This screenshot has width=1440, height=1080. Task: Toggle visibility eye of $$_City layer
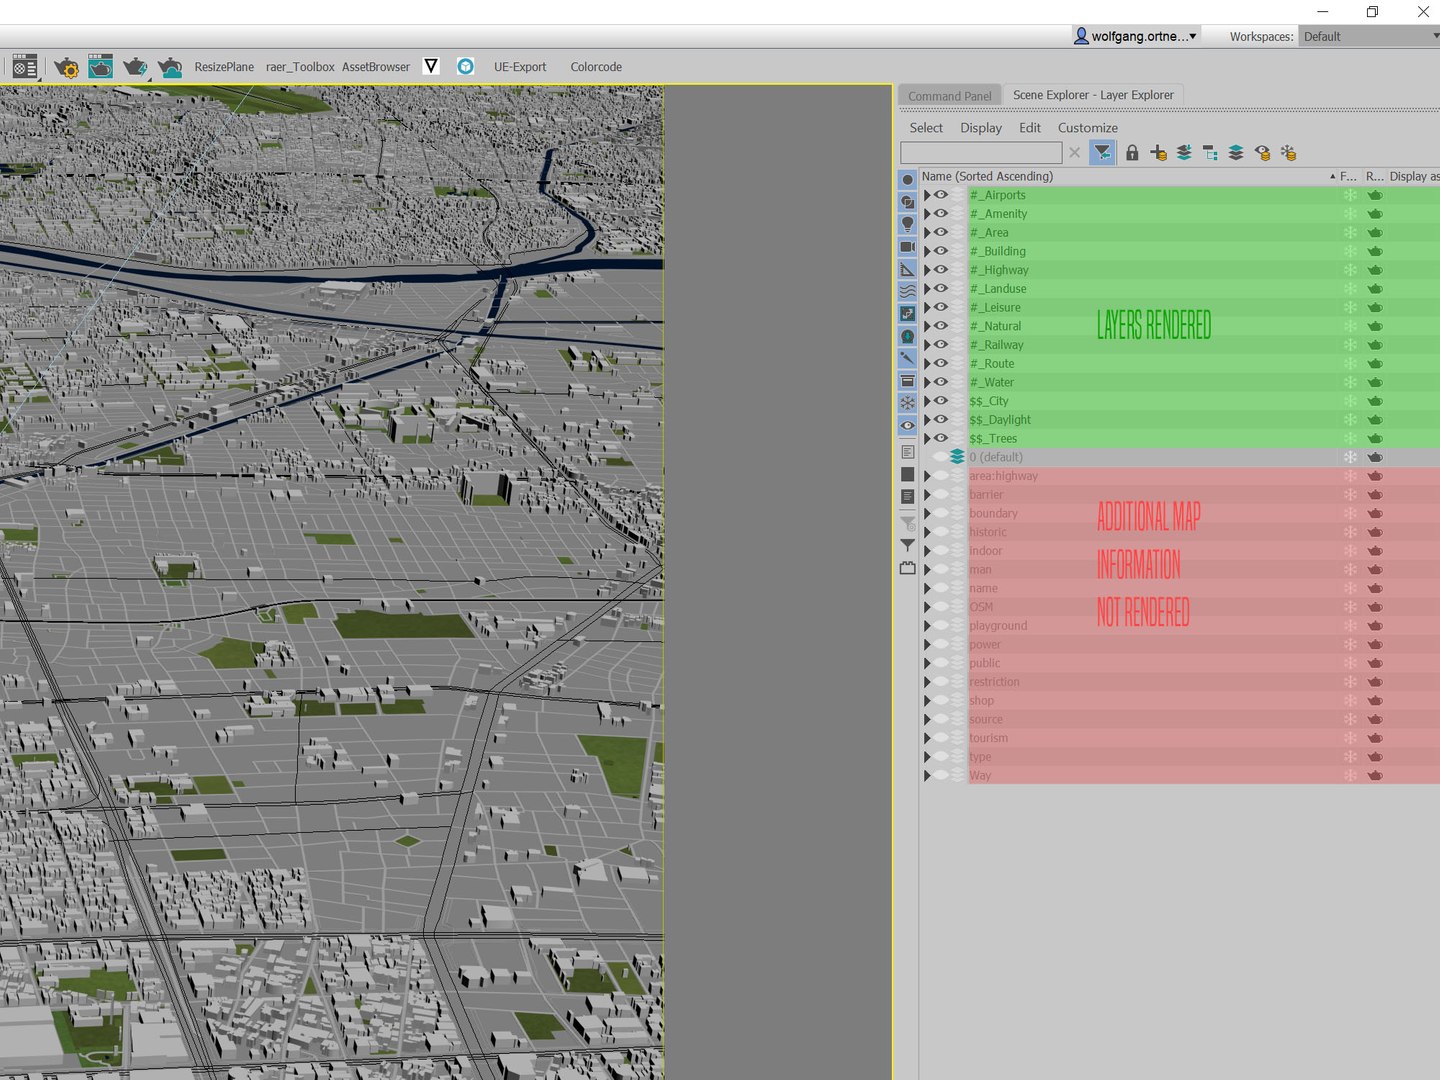(x=941, y=401)
